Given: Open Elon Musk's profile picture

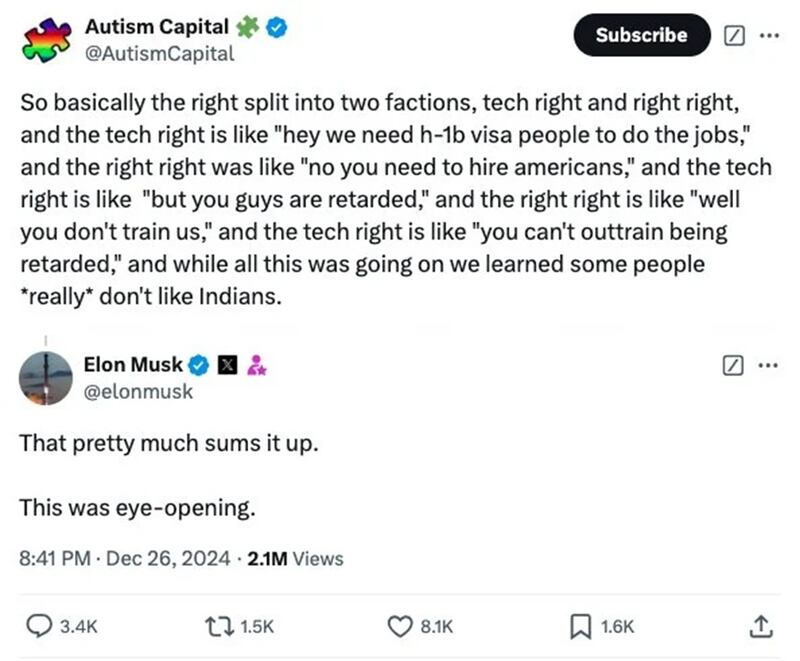Looking at the screenshot, I should (46, 378).
